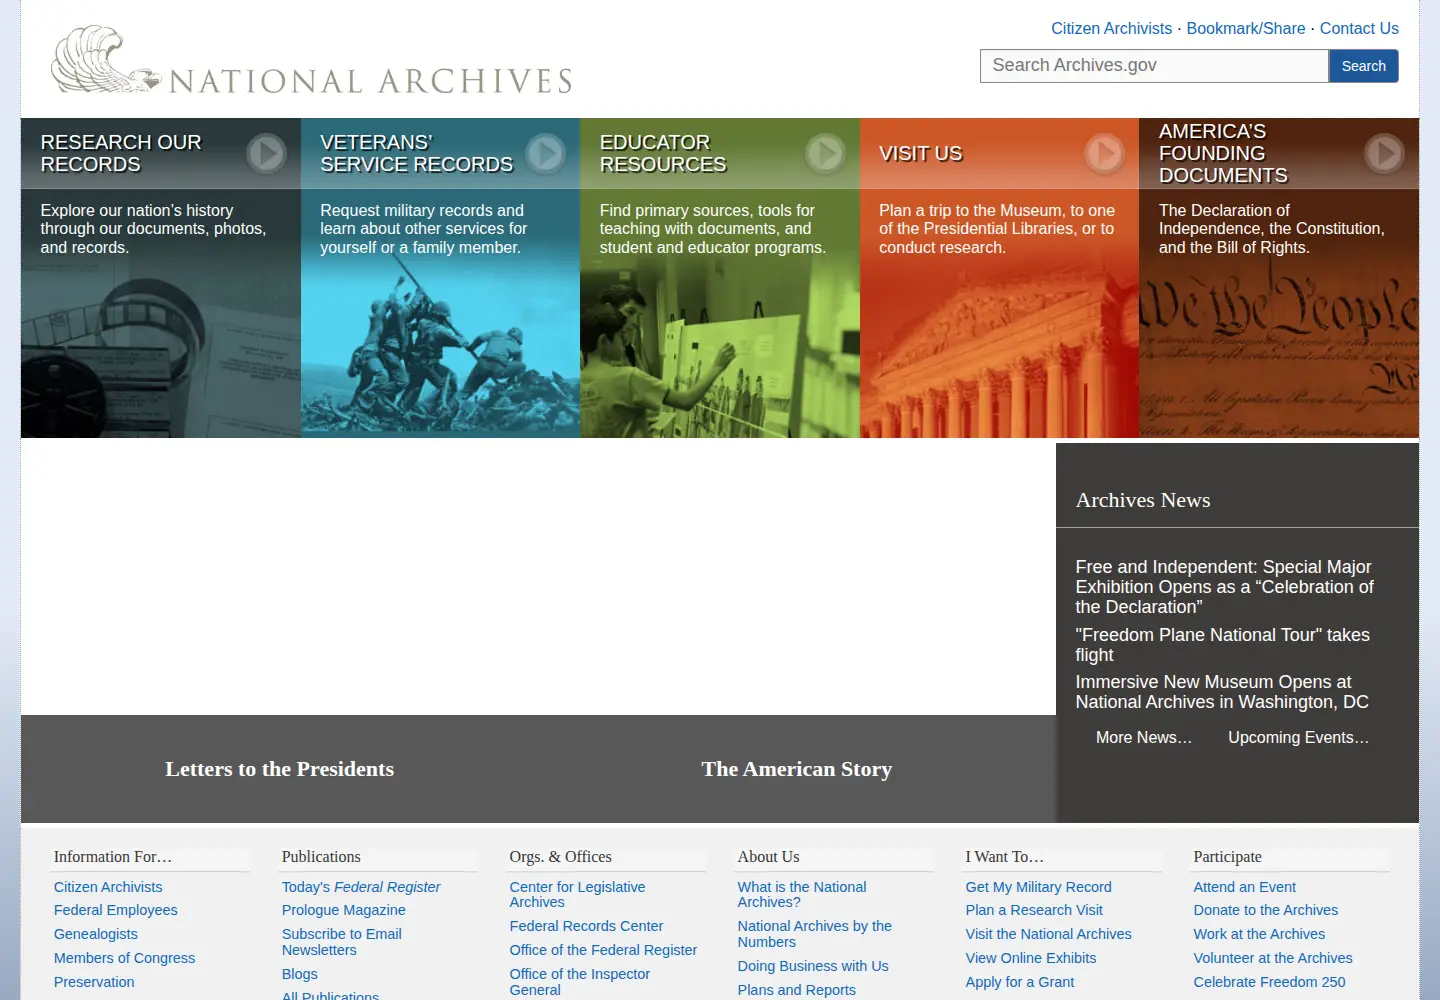Select the Letters to the Presidents feature
The image size is (1440, 1000).
point(280,769)
